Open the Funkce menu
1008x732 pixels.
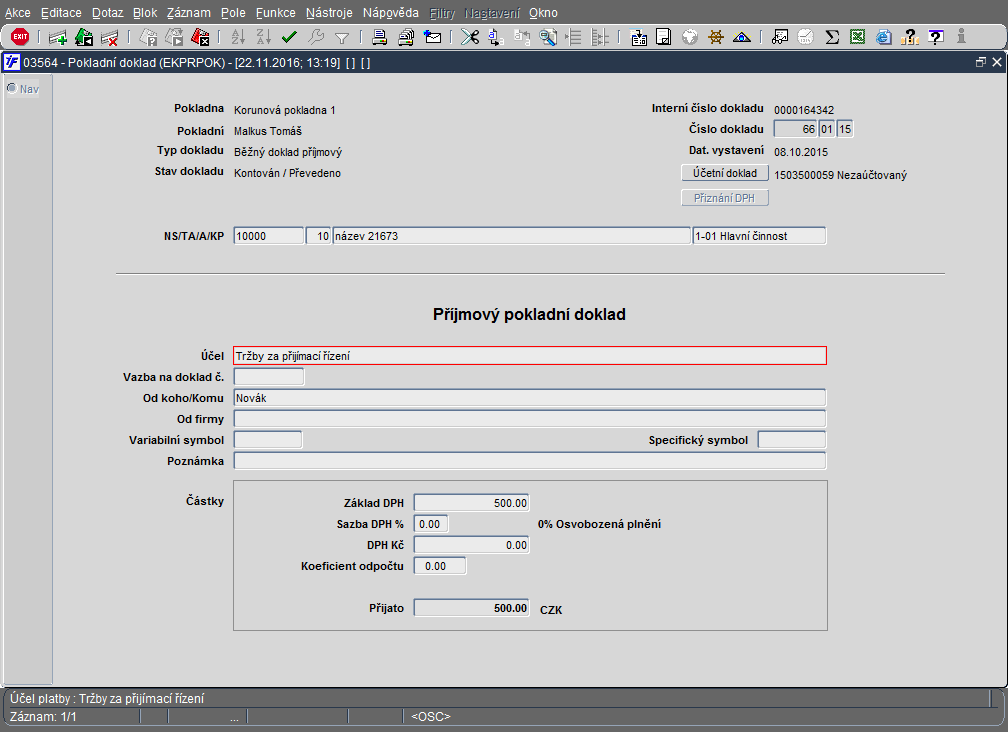275,13
